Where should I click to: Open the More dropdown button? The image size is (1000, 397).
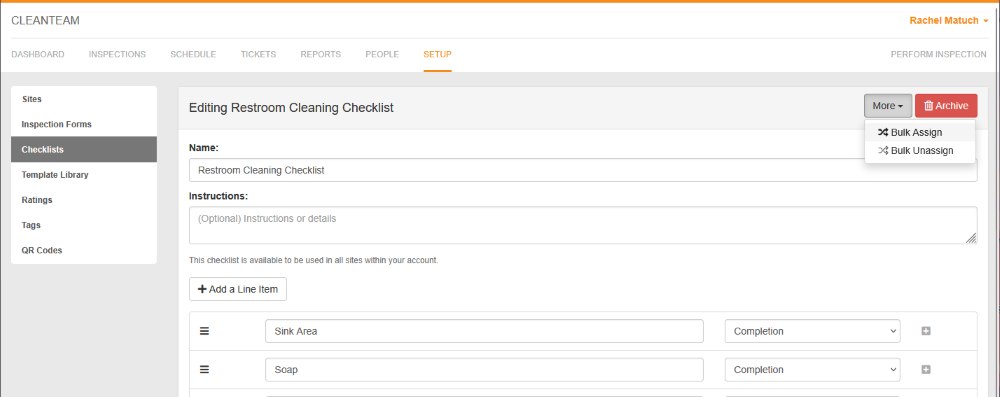(888, 106)
